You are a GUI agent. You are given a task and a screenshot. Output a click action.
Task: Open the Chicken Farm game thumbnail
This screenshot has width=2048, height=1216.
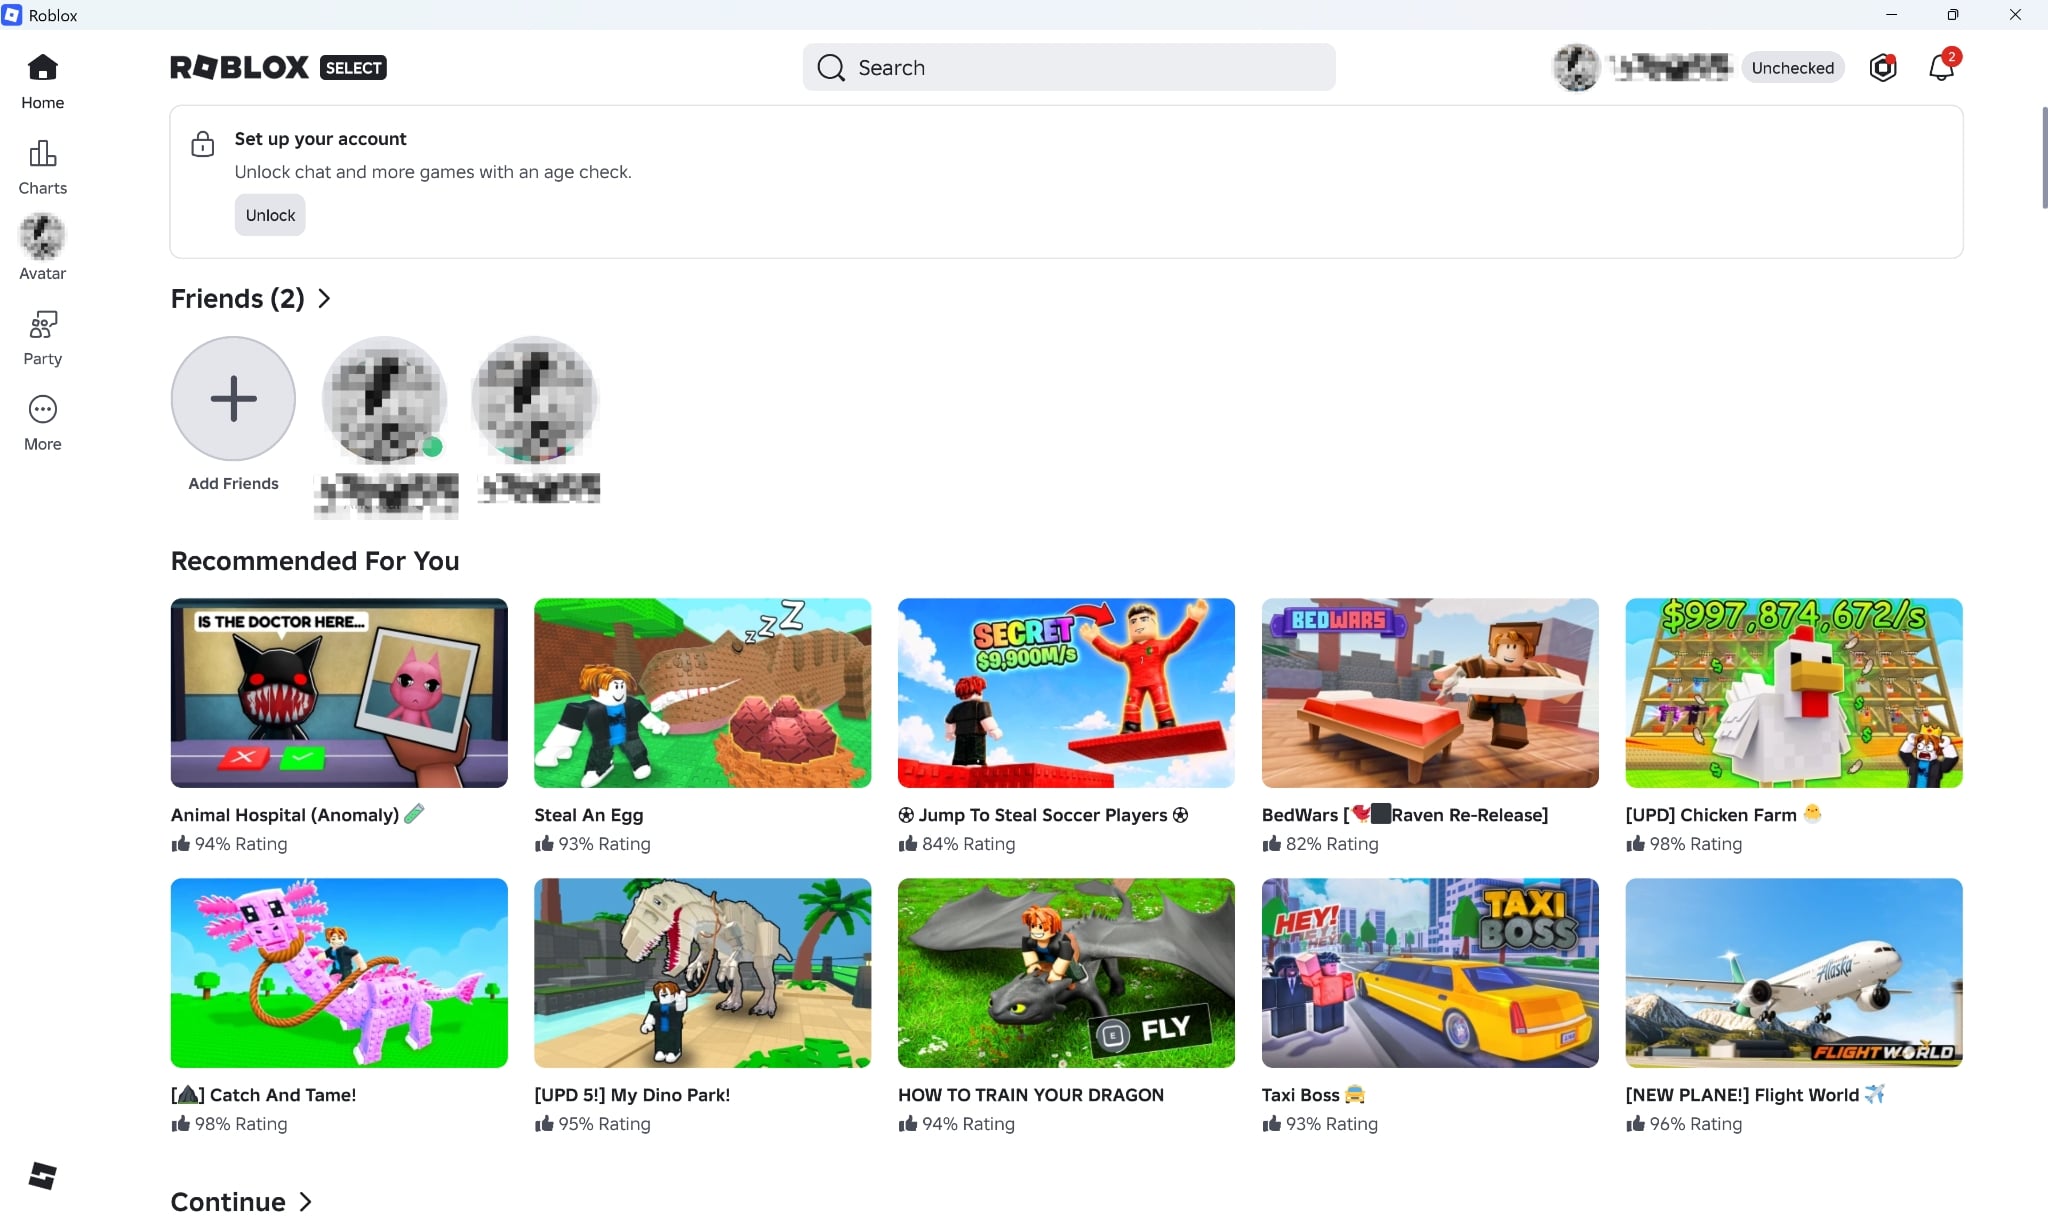point(1794,693)
